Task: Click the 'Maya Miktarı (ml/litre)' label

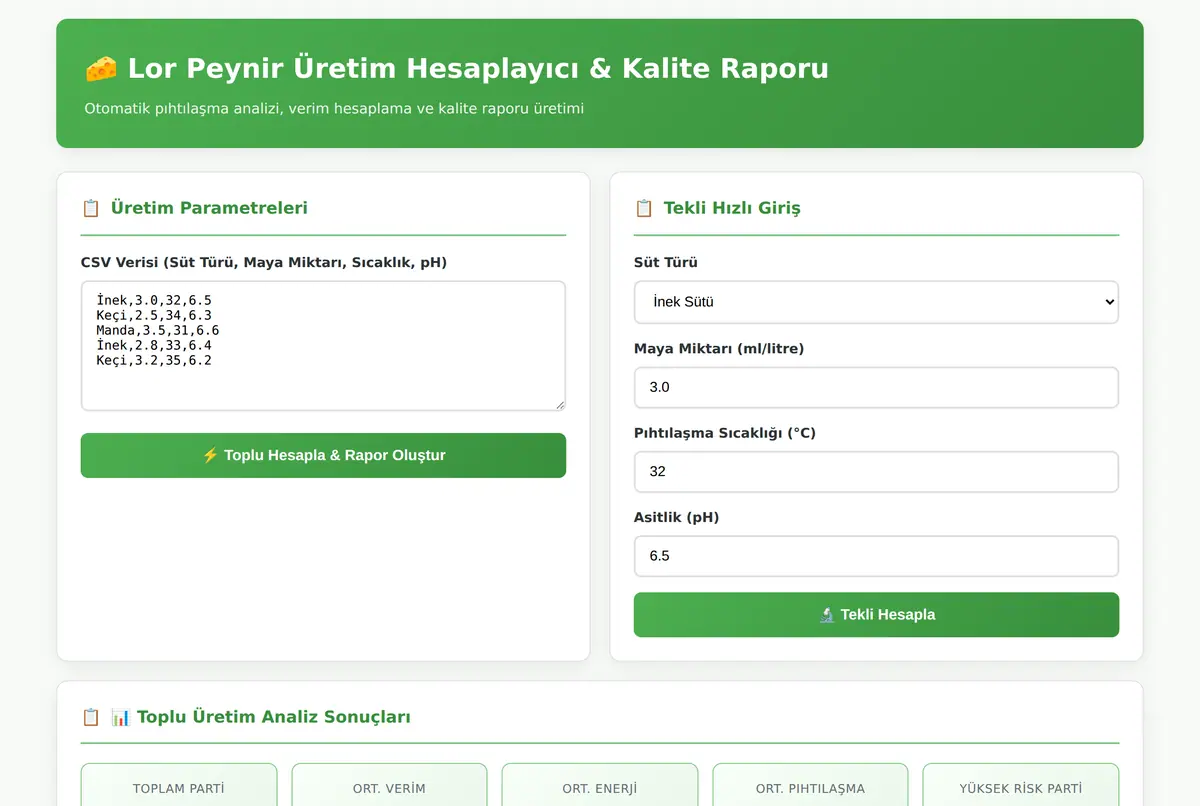Action: (719, 349)
